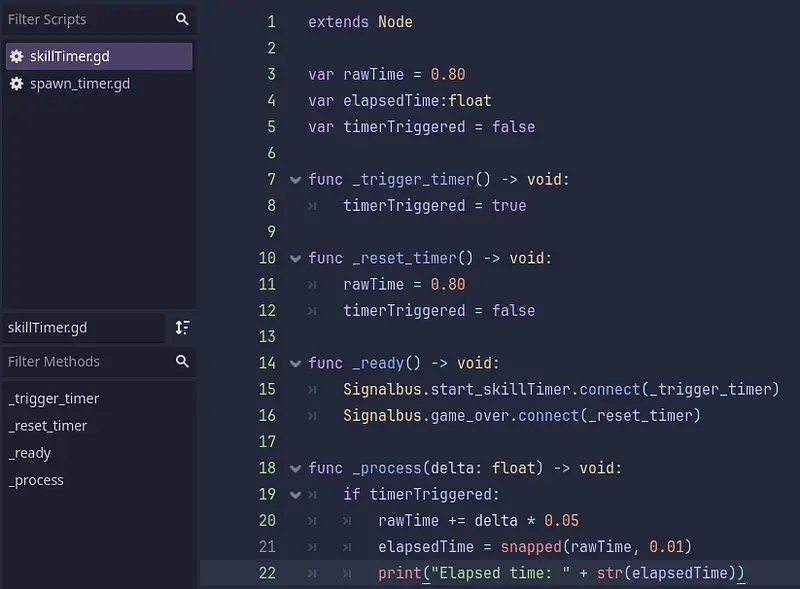The height and width of the screenshot is (589, 800).
Task: Fold the _process function at line 18
Action: pos(295,468)
